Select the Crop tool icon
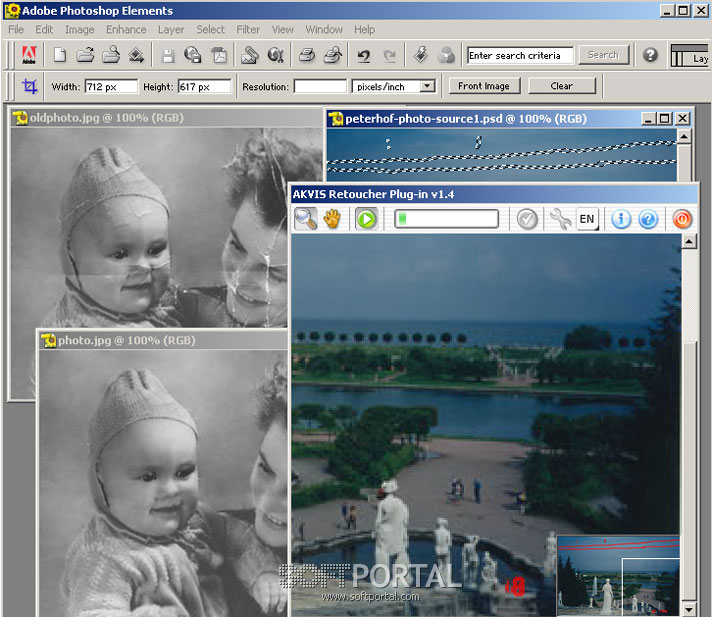712x617 pixels. pyautogui.click(x=30, y=86)
